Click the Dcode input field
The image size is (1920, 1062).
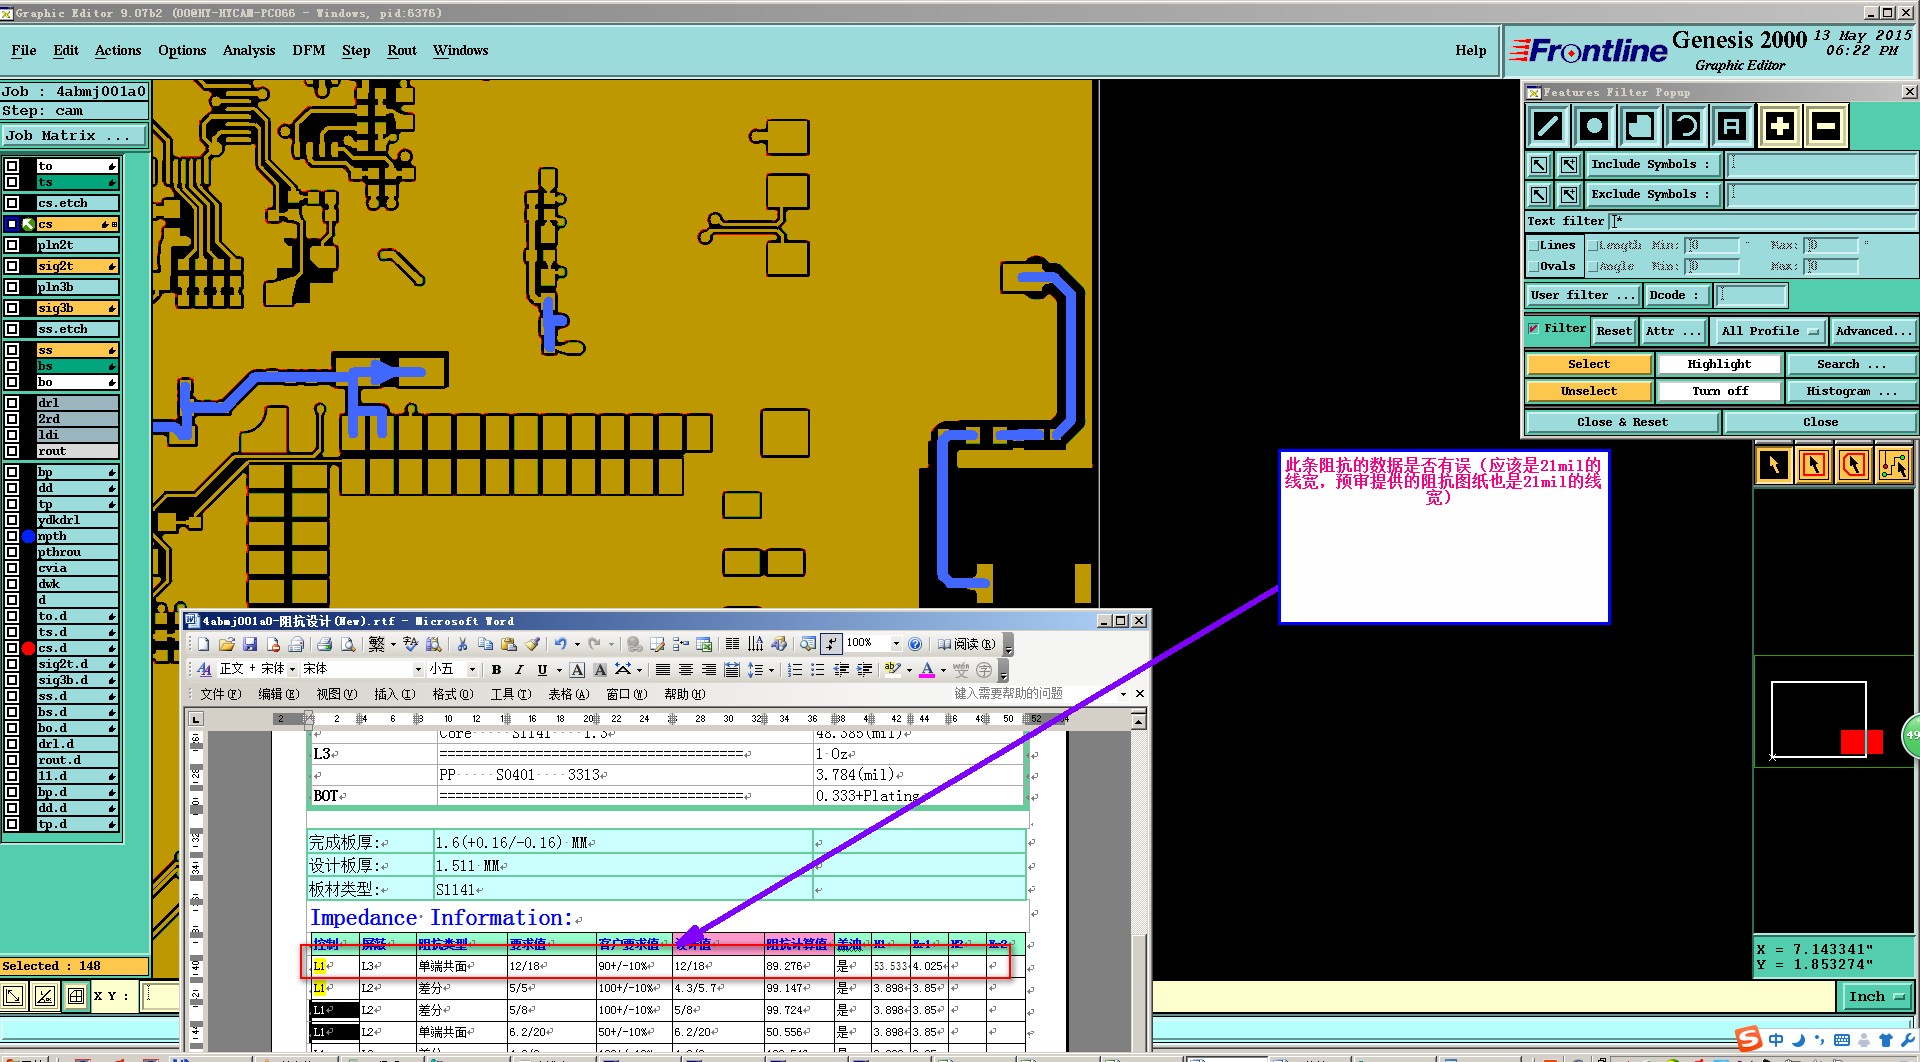[1751, 295]
